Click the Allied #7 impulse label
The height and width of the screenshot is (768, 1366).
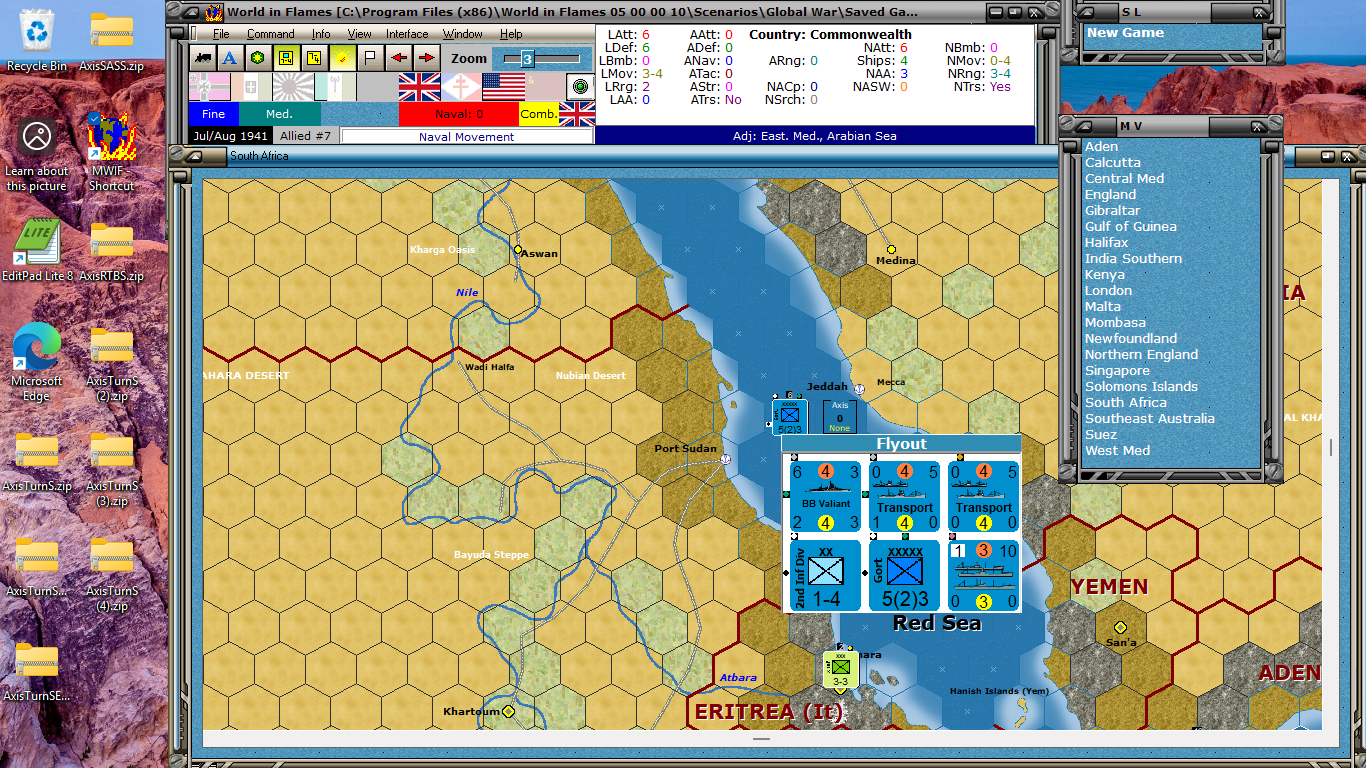(305, 136)
